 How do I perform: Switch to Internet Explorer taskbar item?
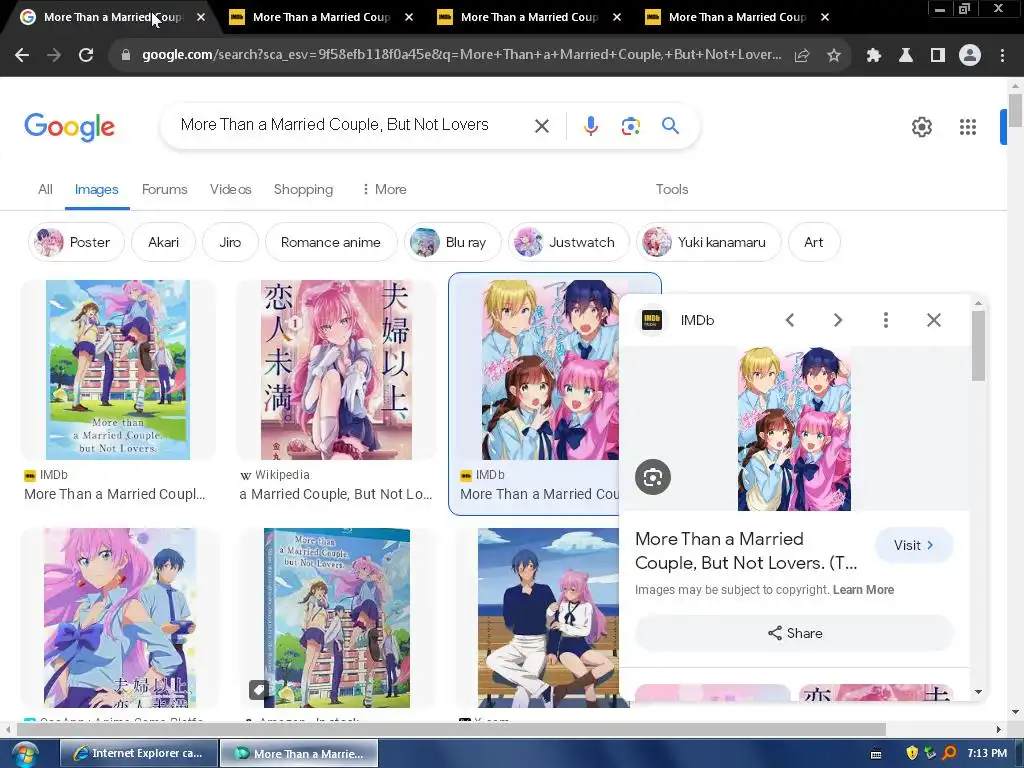point(138,754)
